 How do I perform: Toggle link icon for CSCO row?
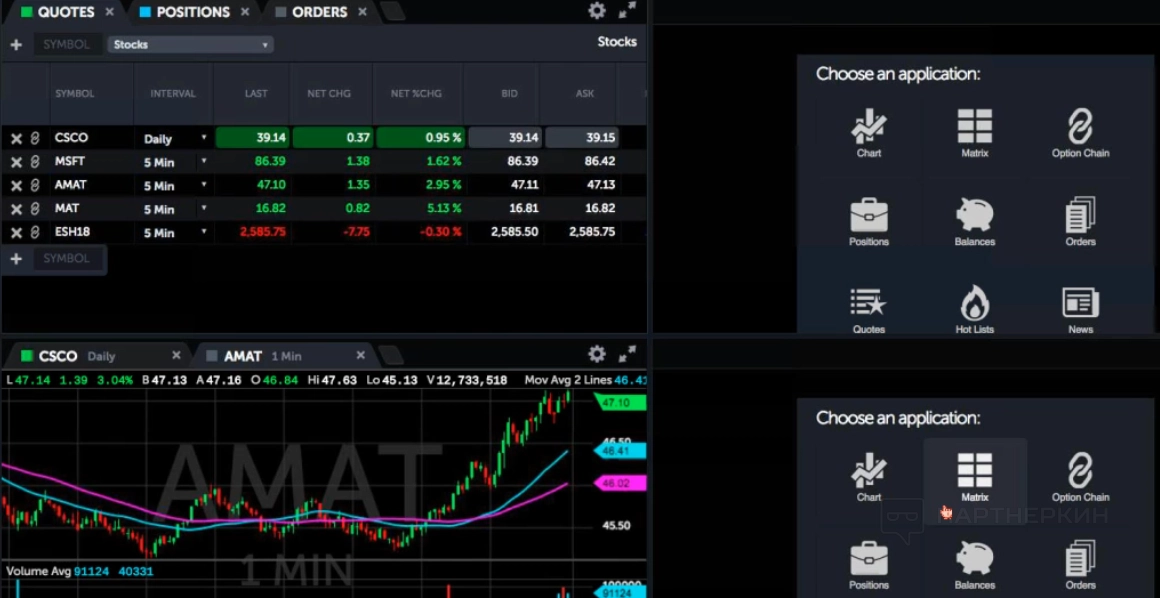[x=35, y=138]
